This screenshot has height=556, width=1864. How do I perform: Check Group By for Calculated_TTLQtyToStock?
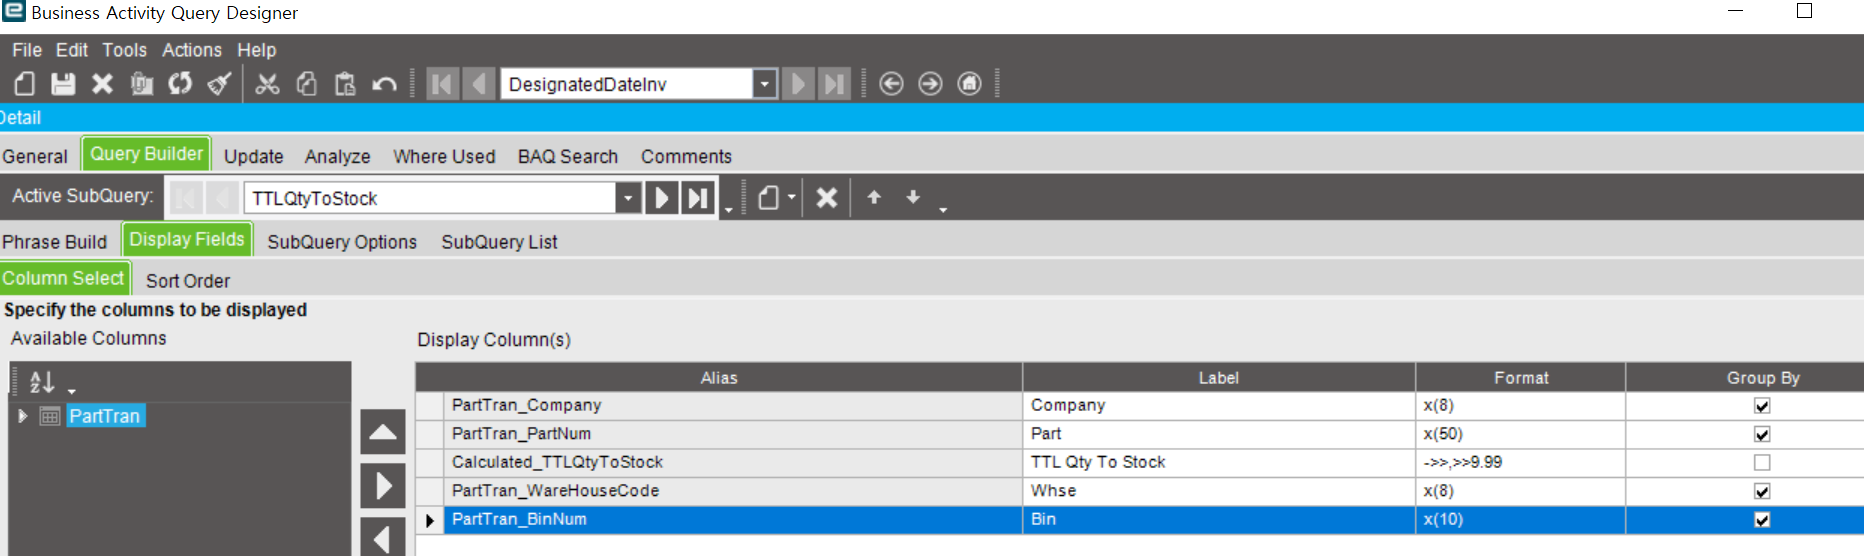tap(1762, 463)
